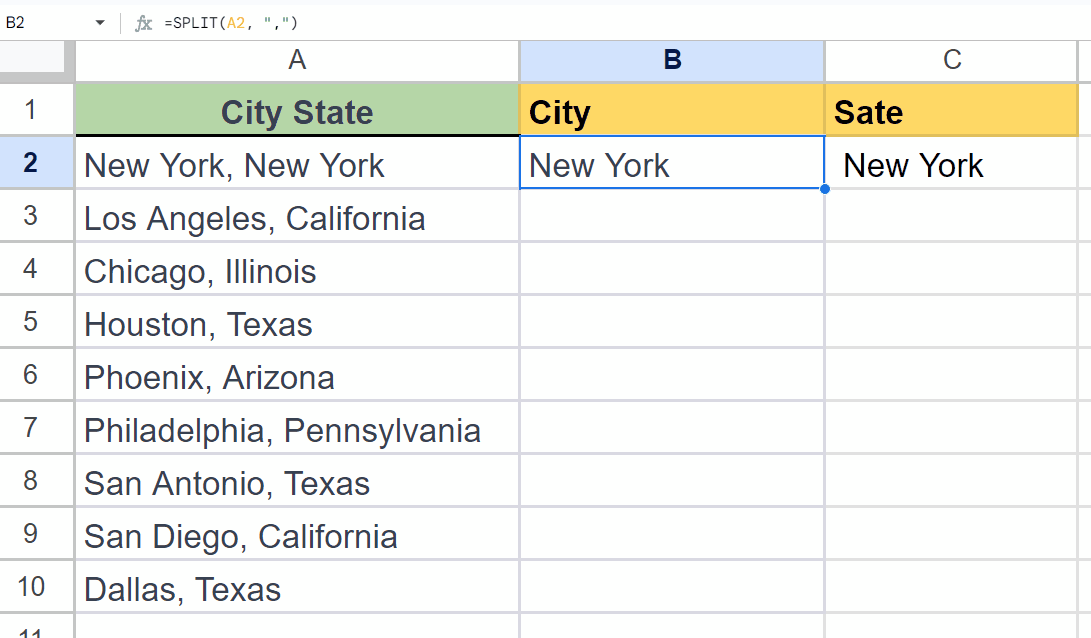
Task: Click the yellow City header cell
Action: click(671, 110)
